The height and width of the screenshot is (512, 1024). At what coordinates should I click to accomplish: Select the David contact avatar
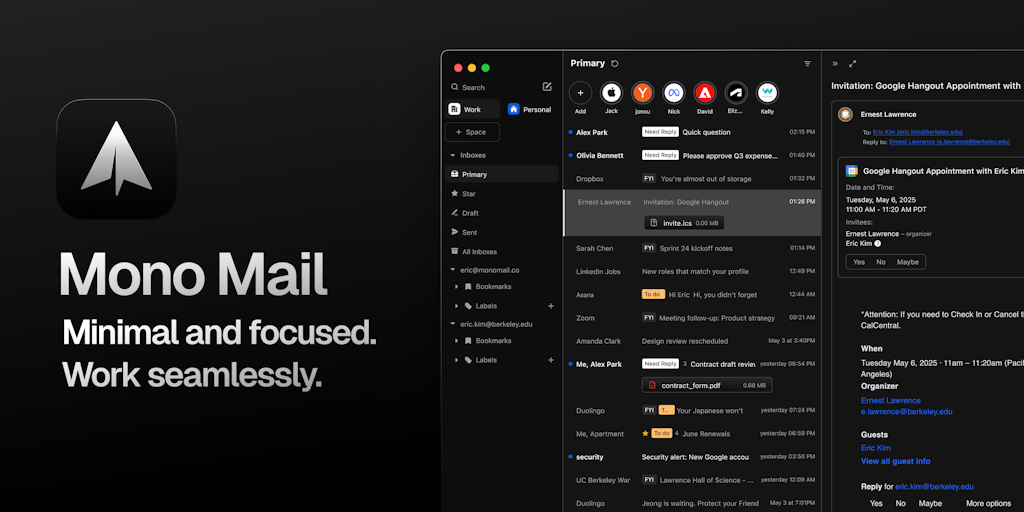[x=705, y=93]
